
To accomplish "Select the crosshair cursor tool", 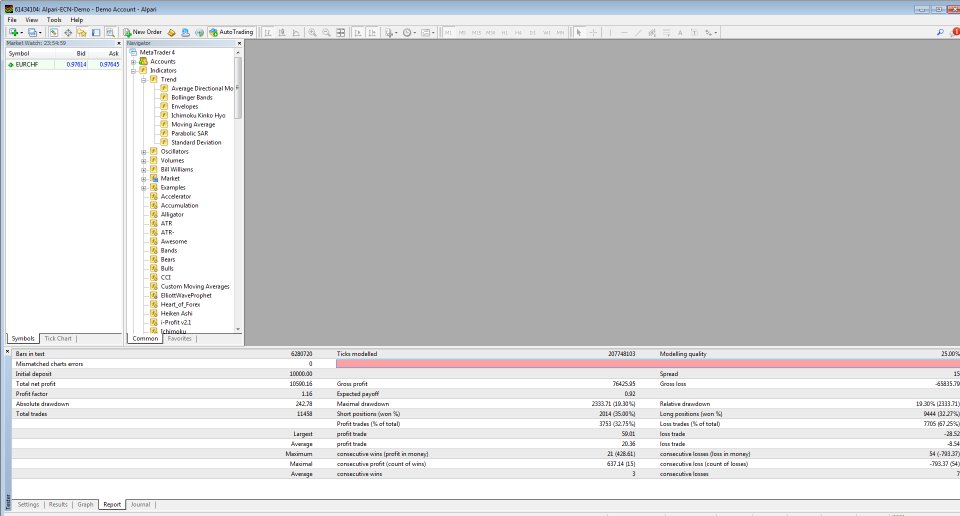I will pos(593,32).
